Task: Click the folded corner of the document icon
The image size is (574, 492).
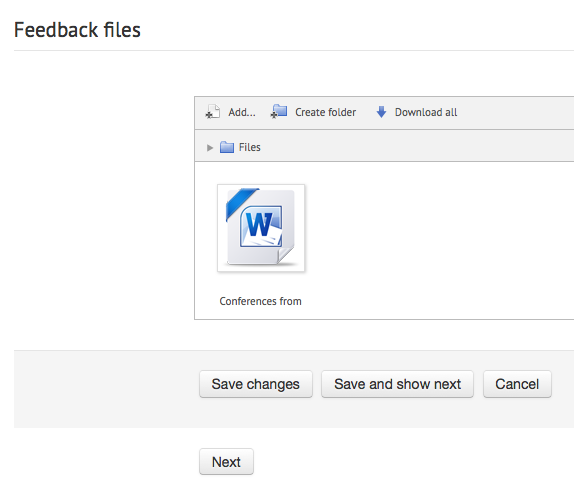Action: point(286,255)
